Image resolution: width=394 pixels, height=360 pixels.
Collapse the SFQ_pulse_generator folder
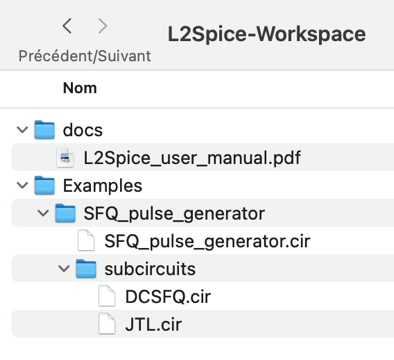click(43, 213)
